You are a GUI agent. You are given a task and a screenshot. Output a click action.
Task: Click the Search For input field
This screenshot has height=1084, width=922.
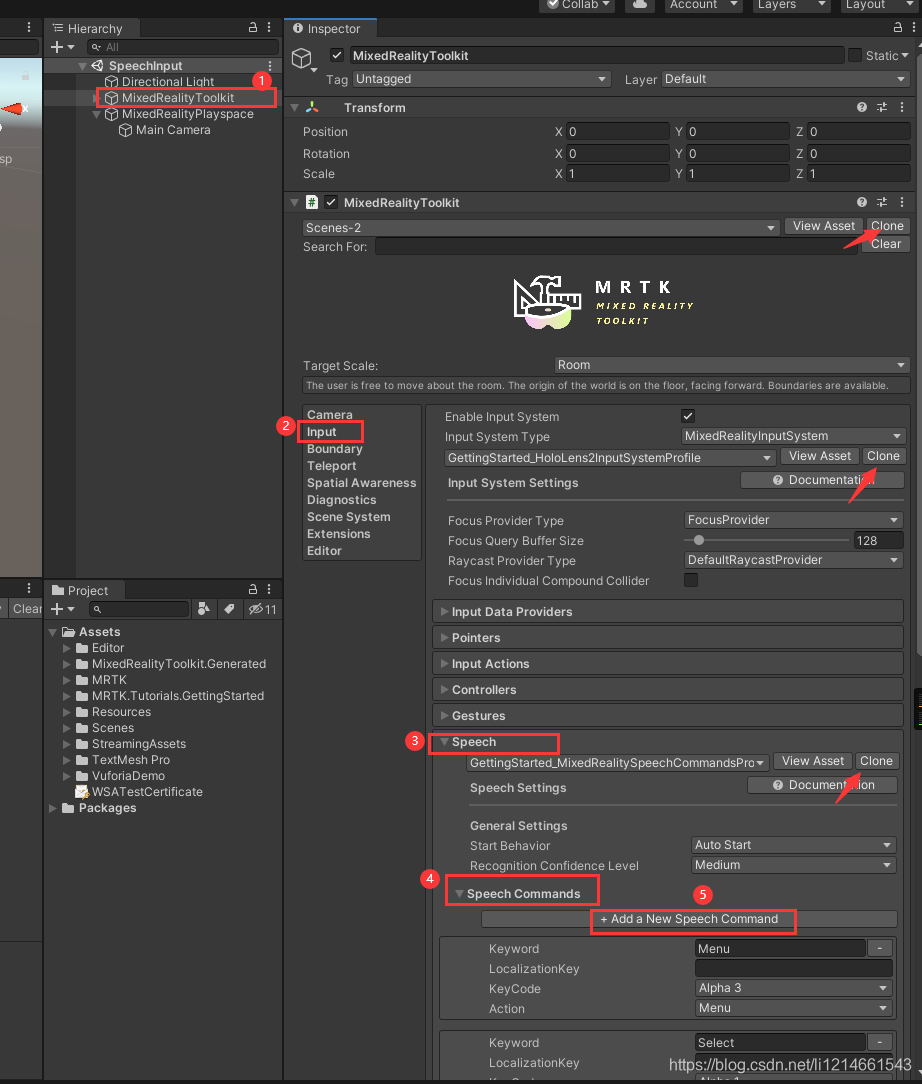pyautogui.click(x=617, y=247)
